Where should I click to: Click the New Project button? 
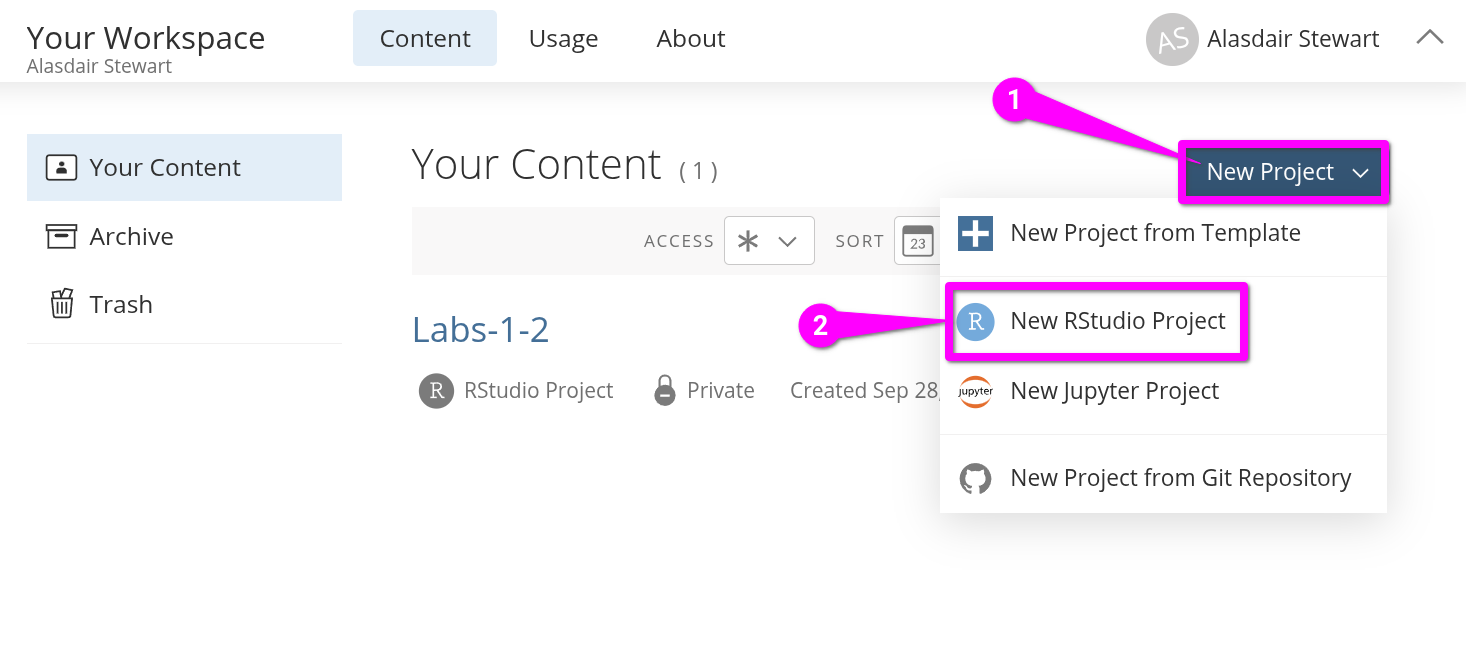coord(1270,172)
